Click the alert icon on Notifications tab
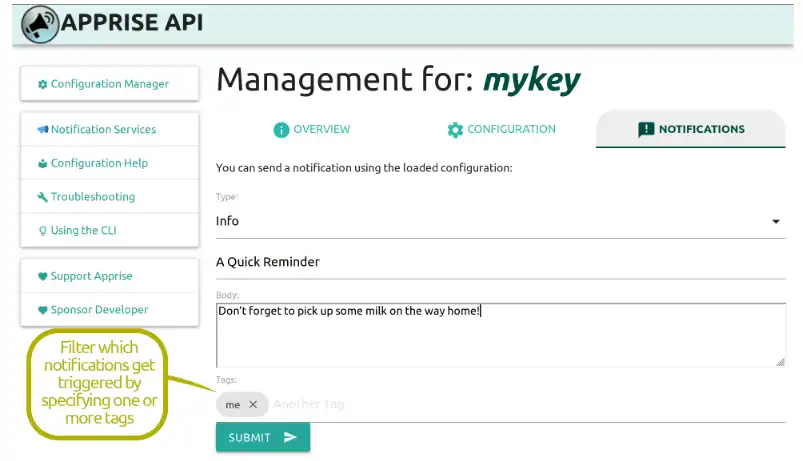 point(646,130)
